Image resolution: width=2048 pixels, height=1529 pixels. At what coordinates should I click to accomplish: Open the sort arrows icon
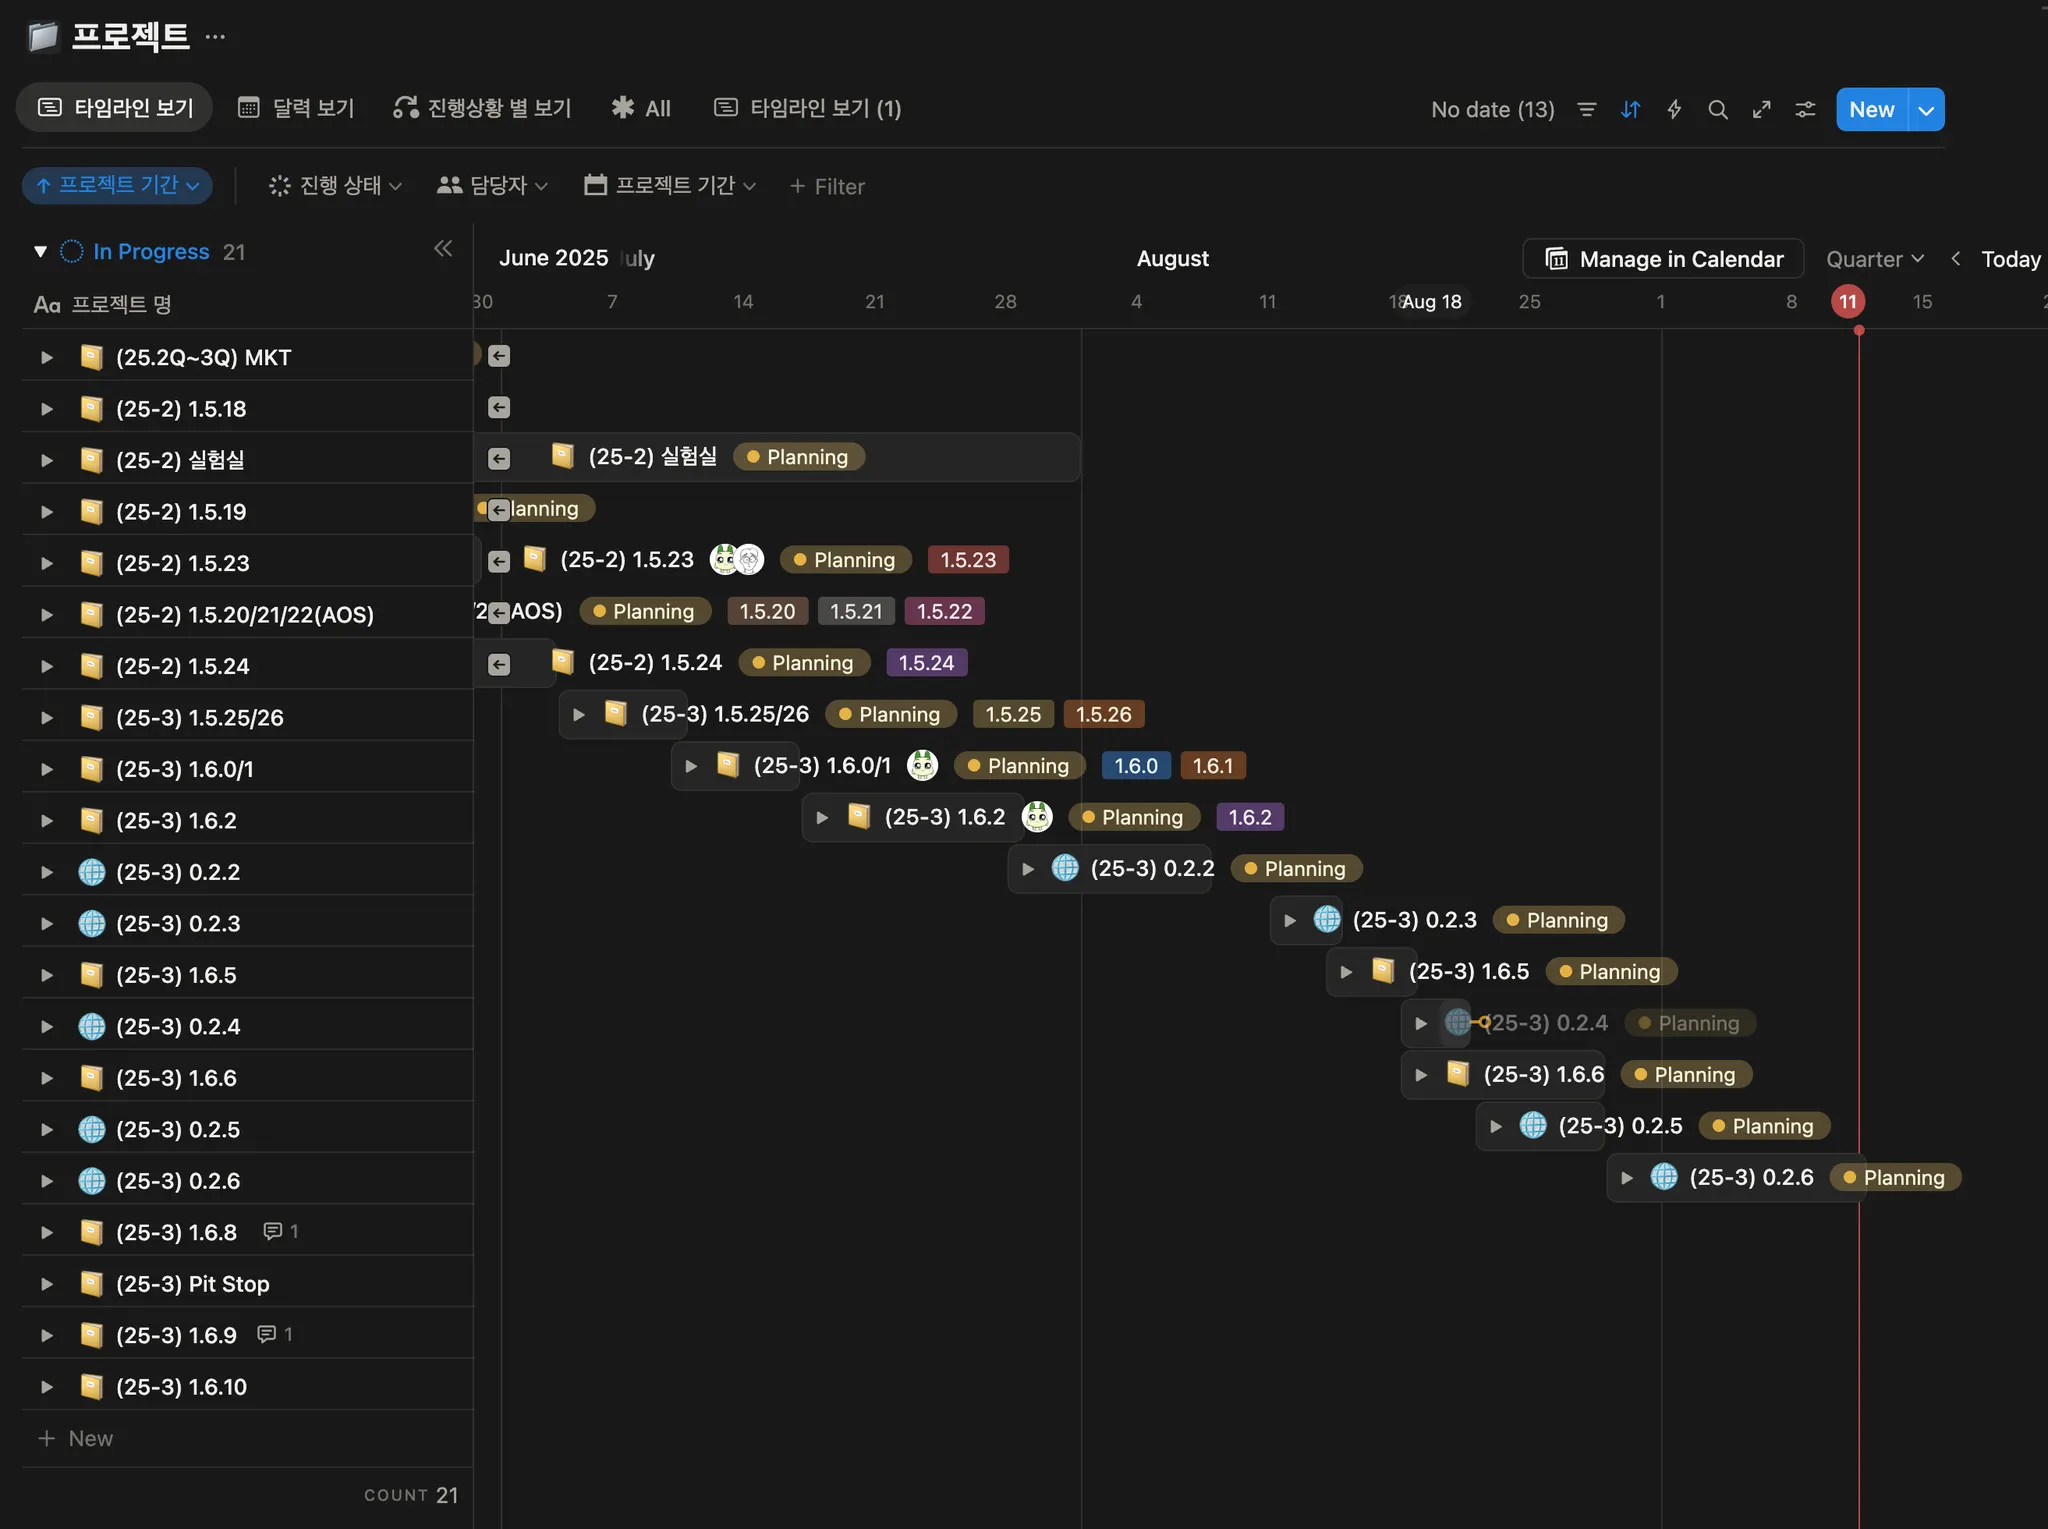(x=1630, y=110)
